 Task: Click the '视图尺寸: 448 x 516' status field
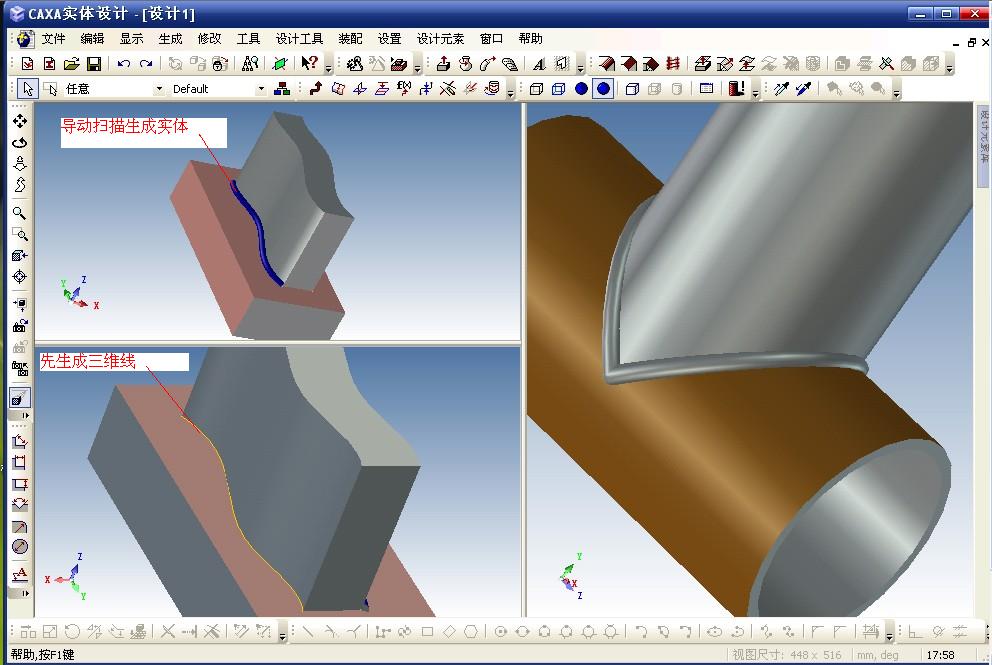point(787,655)
